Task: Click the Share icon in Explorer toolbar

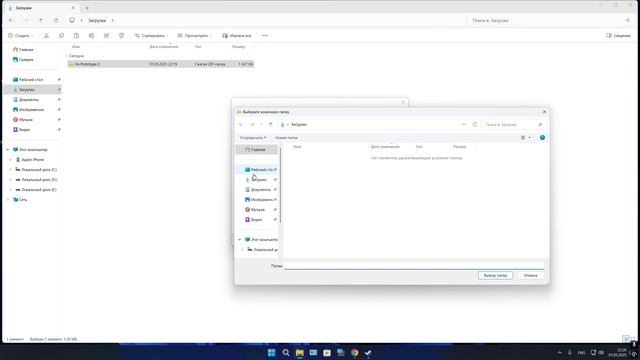Action: click(x=107, y=36)
